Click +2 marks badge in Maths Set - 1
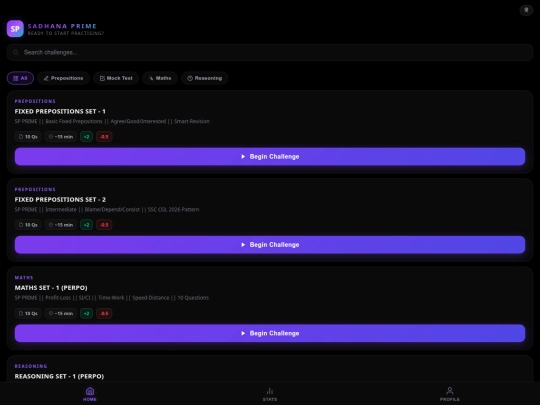This screenshot has height=405, width=540. click(x=86, y=313)
